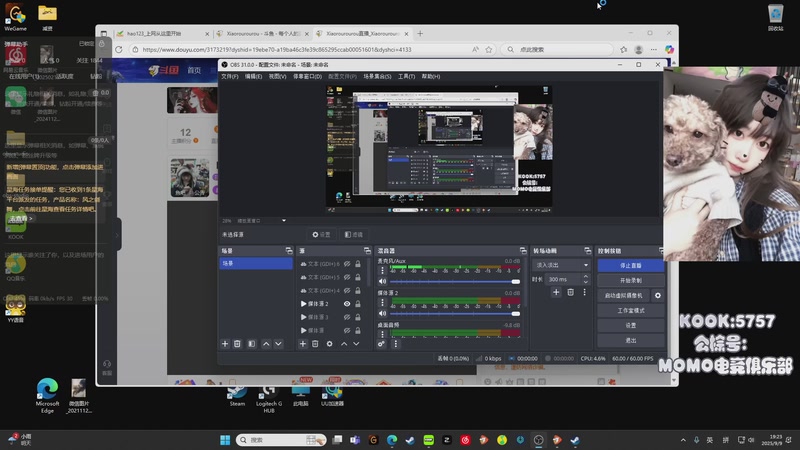Viewport: 800px width, 450px height.
Task: Click the 工作室模式 button
Action: coord(631,310)
